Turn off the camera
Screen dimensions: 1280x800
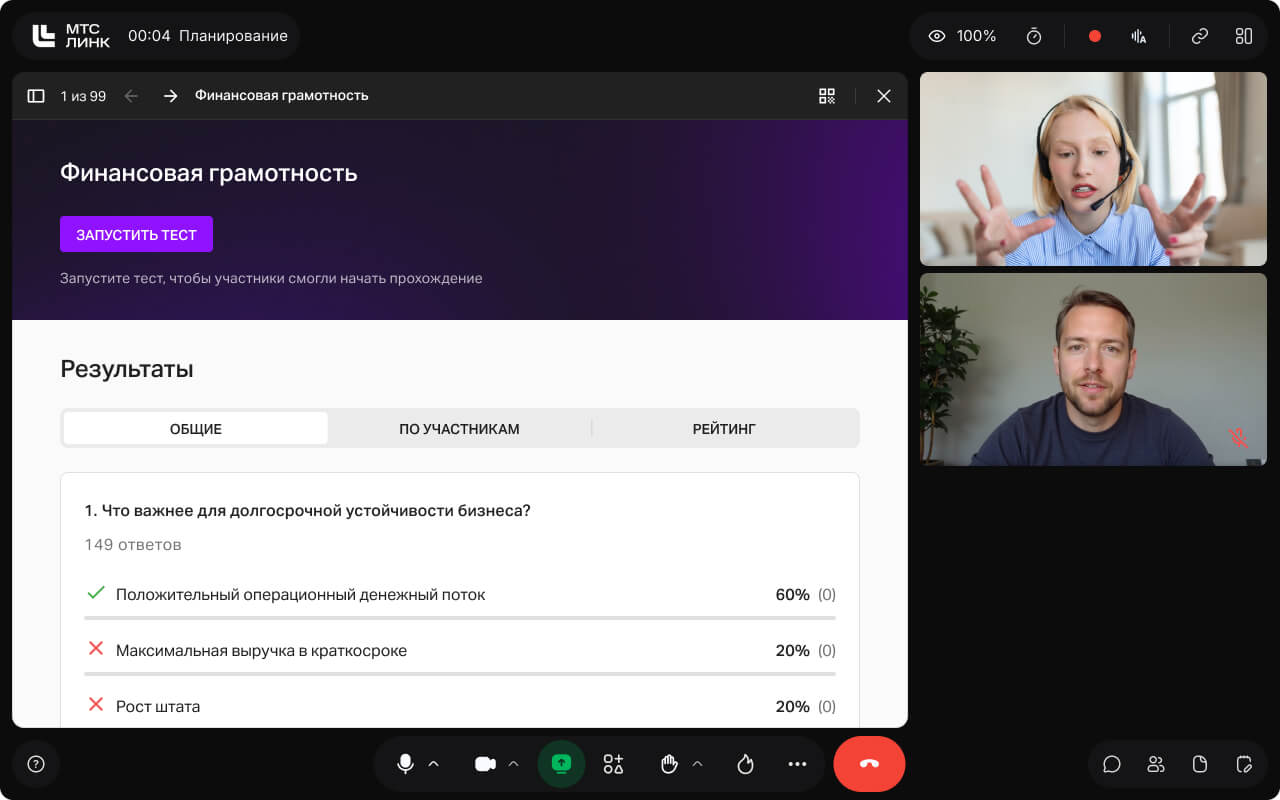click(x=485, y=764)
